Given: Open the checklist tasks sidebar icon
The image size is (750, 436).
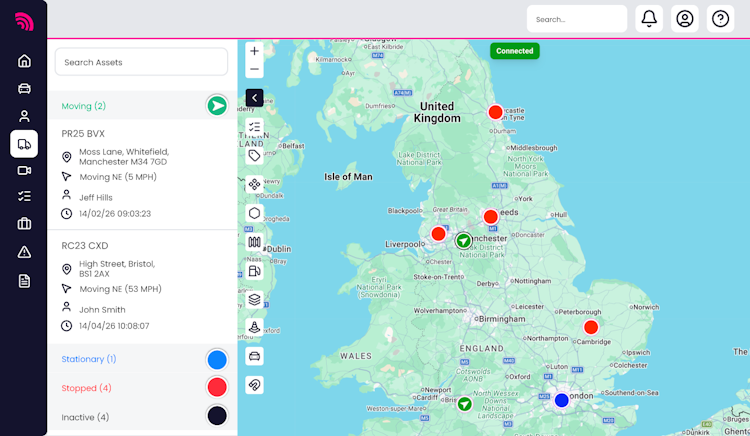Looking at the screenshot, I should 24,196.
